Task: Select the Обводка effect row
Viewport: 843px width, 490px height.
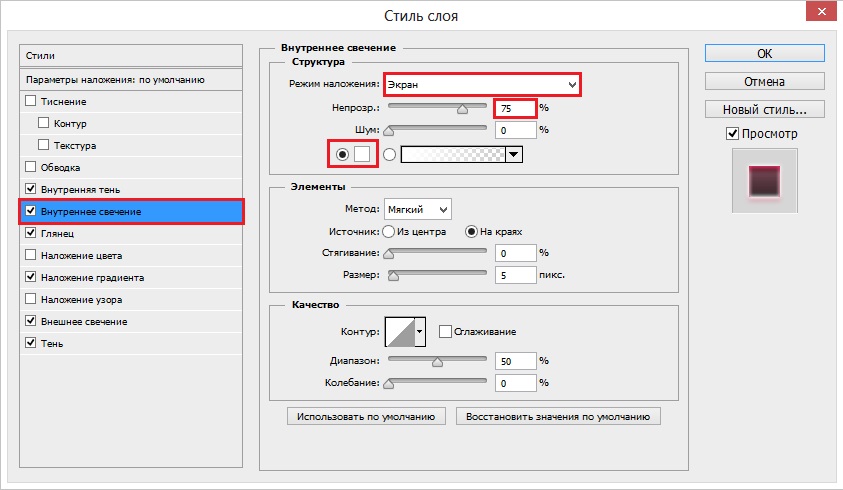Action: 131,167
